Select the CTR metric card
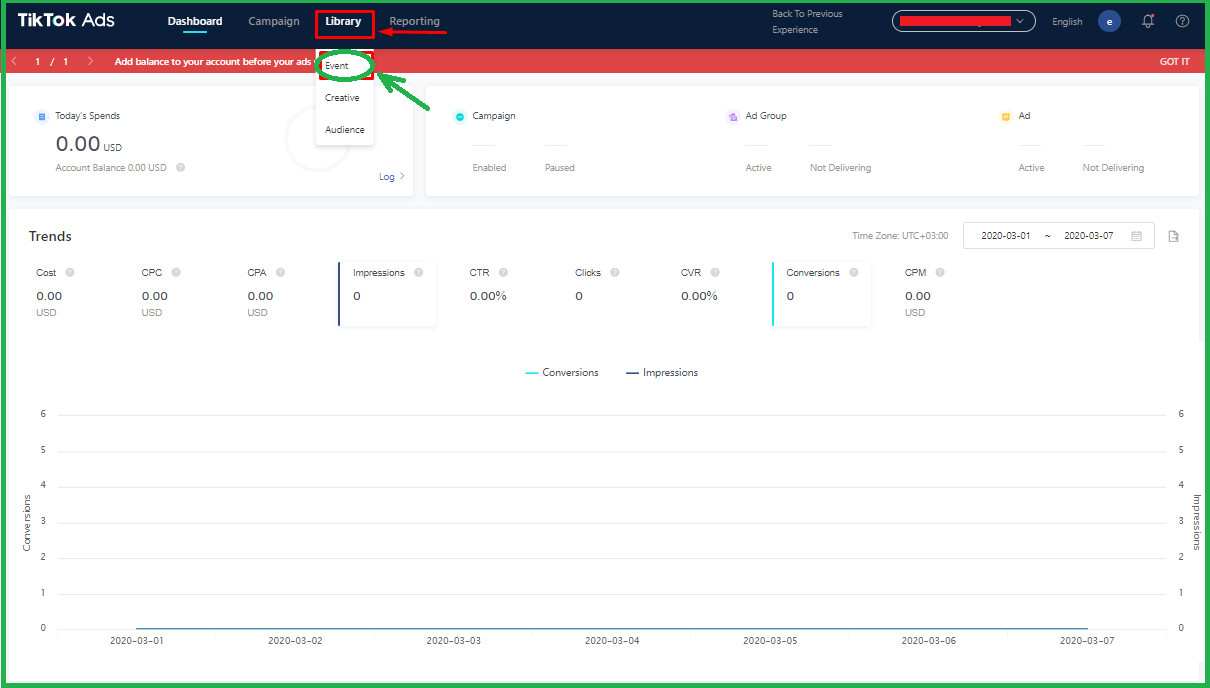1210x688 pixels. 488,293
